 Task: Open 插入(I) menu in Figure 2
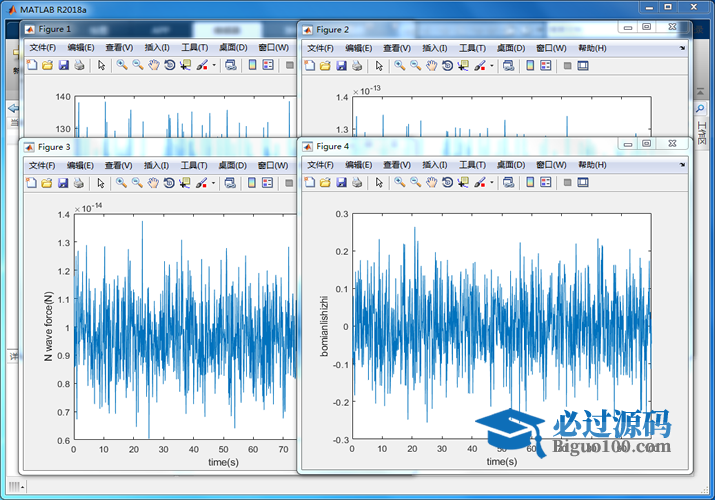(x=435, y=48)
